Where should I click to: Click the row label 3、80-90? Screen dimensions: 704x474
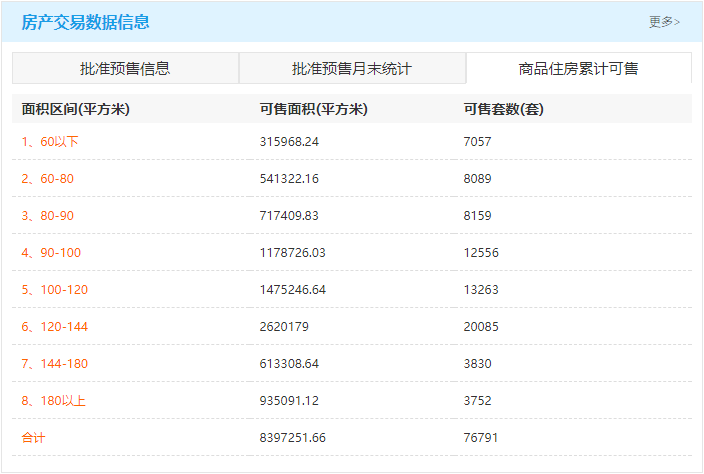pos(48,216)
